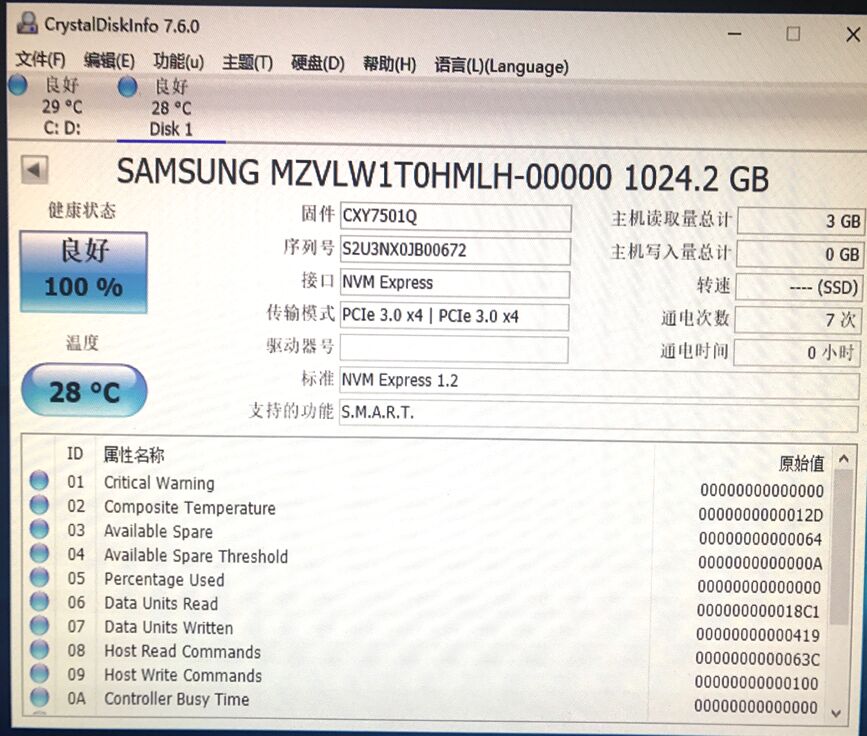The width and height of the screenshot is (867, 736).
Task: Click the previous disk arrow button
Action: pyautogui.click(x=34, y=170)
